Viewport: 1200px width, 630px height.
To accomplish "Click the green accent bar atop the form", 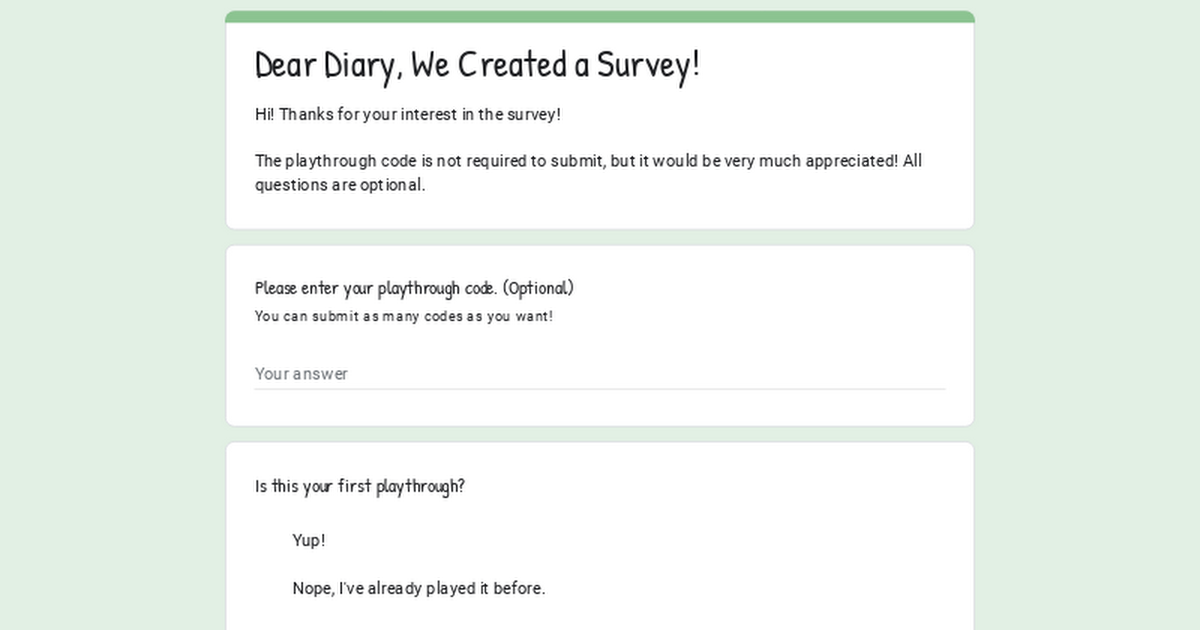I will point(600,17).
